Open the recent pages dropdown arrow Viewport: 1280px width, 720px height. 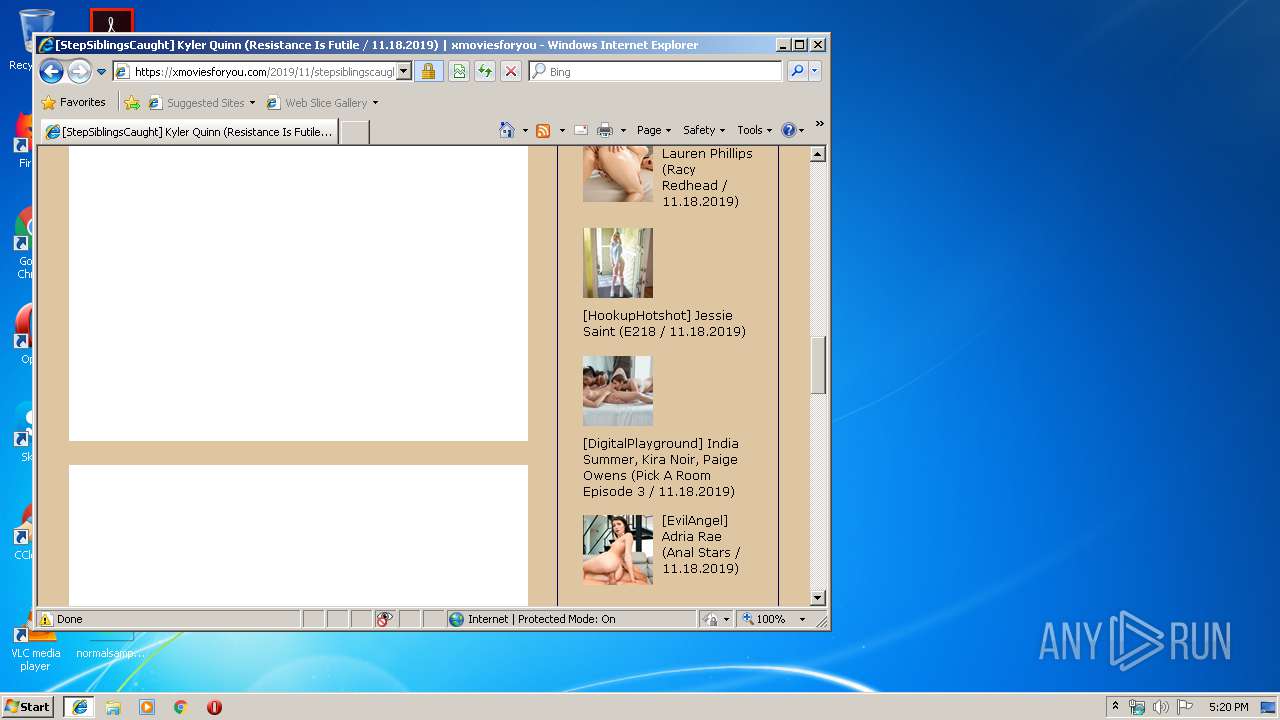(x=101, y=72)
